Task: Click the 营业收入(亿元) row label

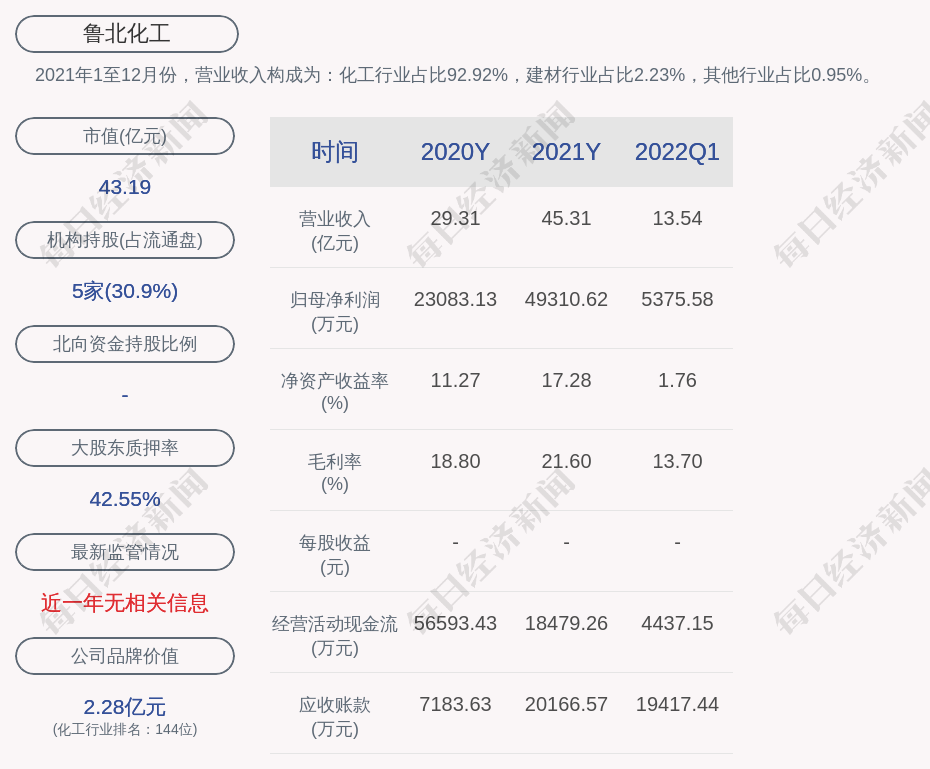Action: point(335,231)
